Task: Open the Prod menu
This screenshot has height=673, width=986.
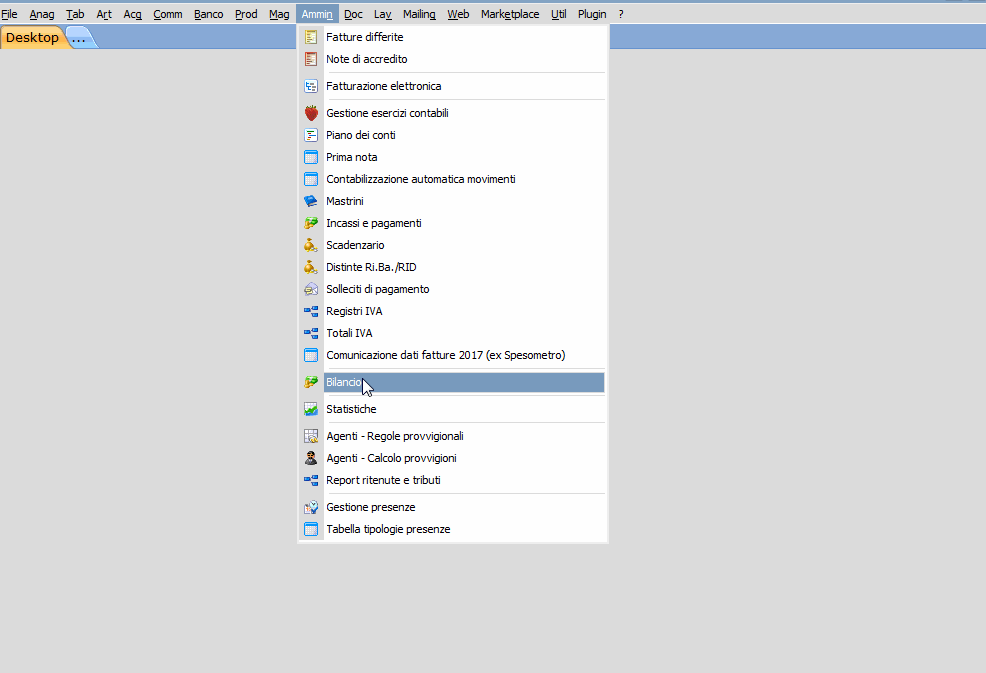Action: tap(246, 14)
